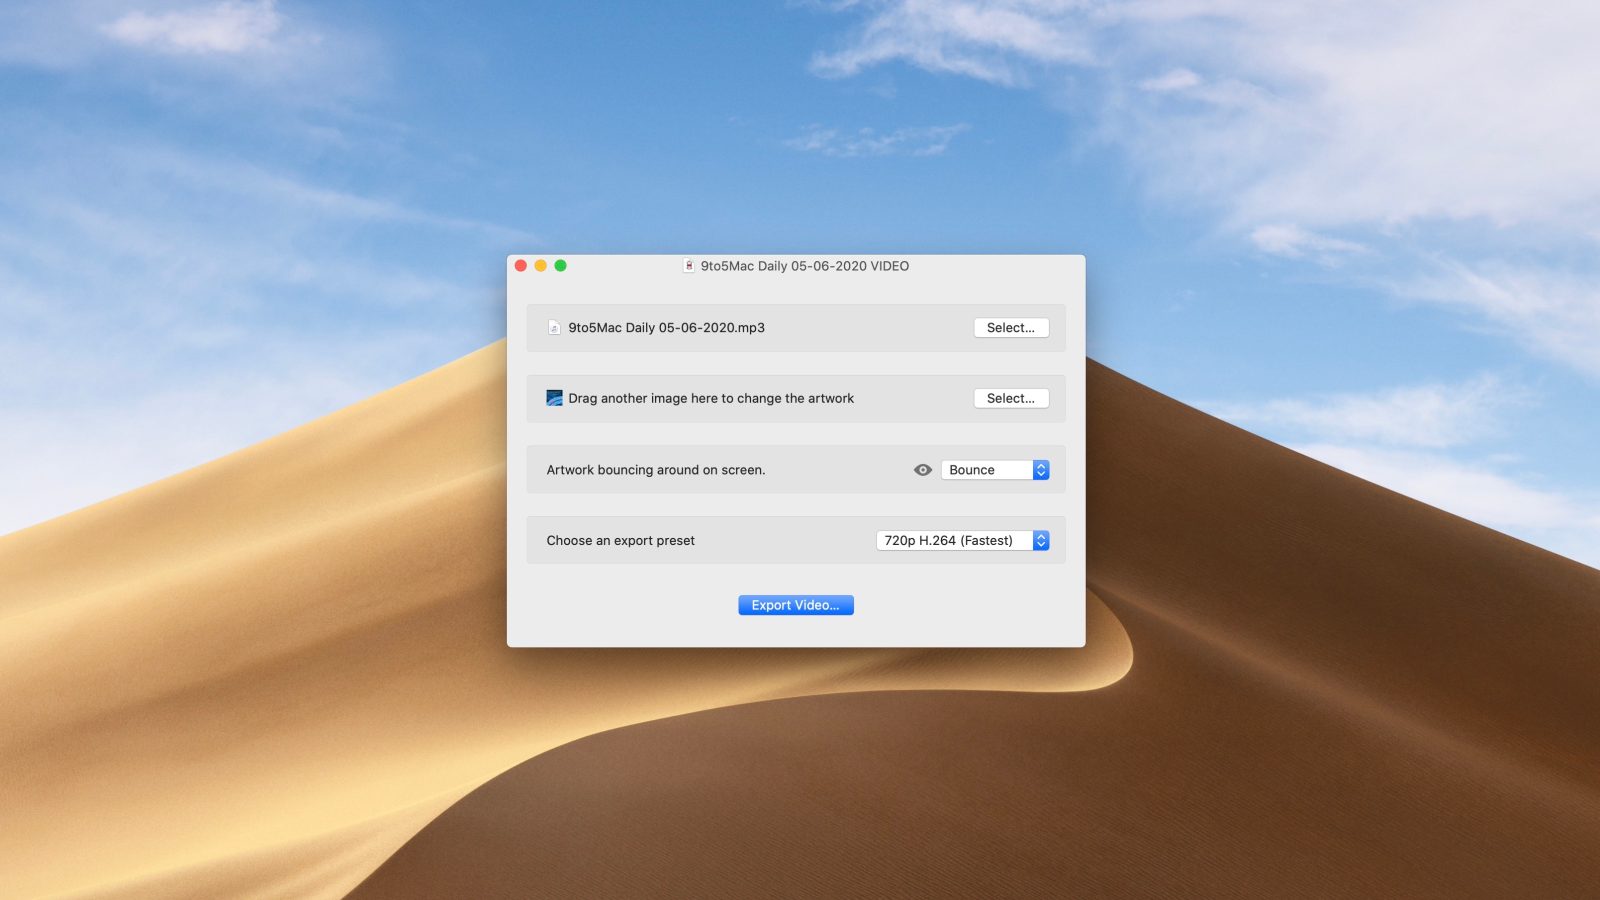Select the '9to5Mac Daily 05-06-2020.mp3' file name

coord(666,328)
